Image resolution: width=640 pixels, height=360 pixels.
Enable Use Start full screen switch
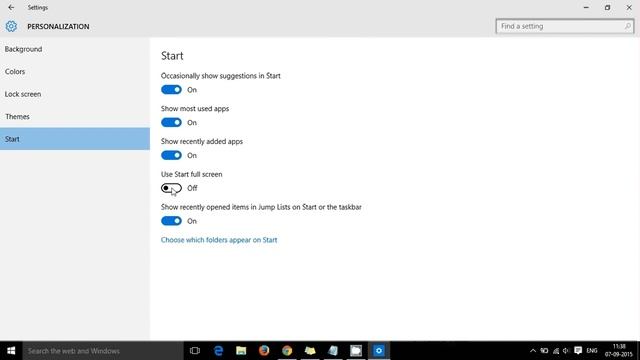coord(171,188)
